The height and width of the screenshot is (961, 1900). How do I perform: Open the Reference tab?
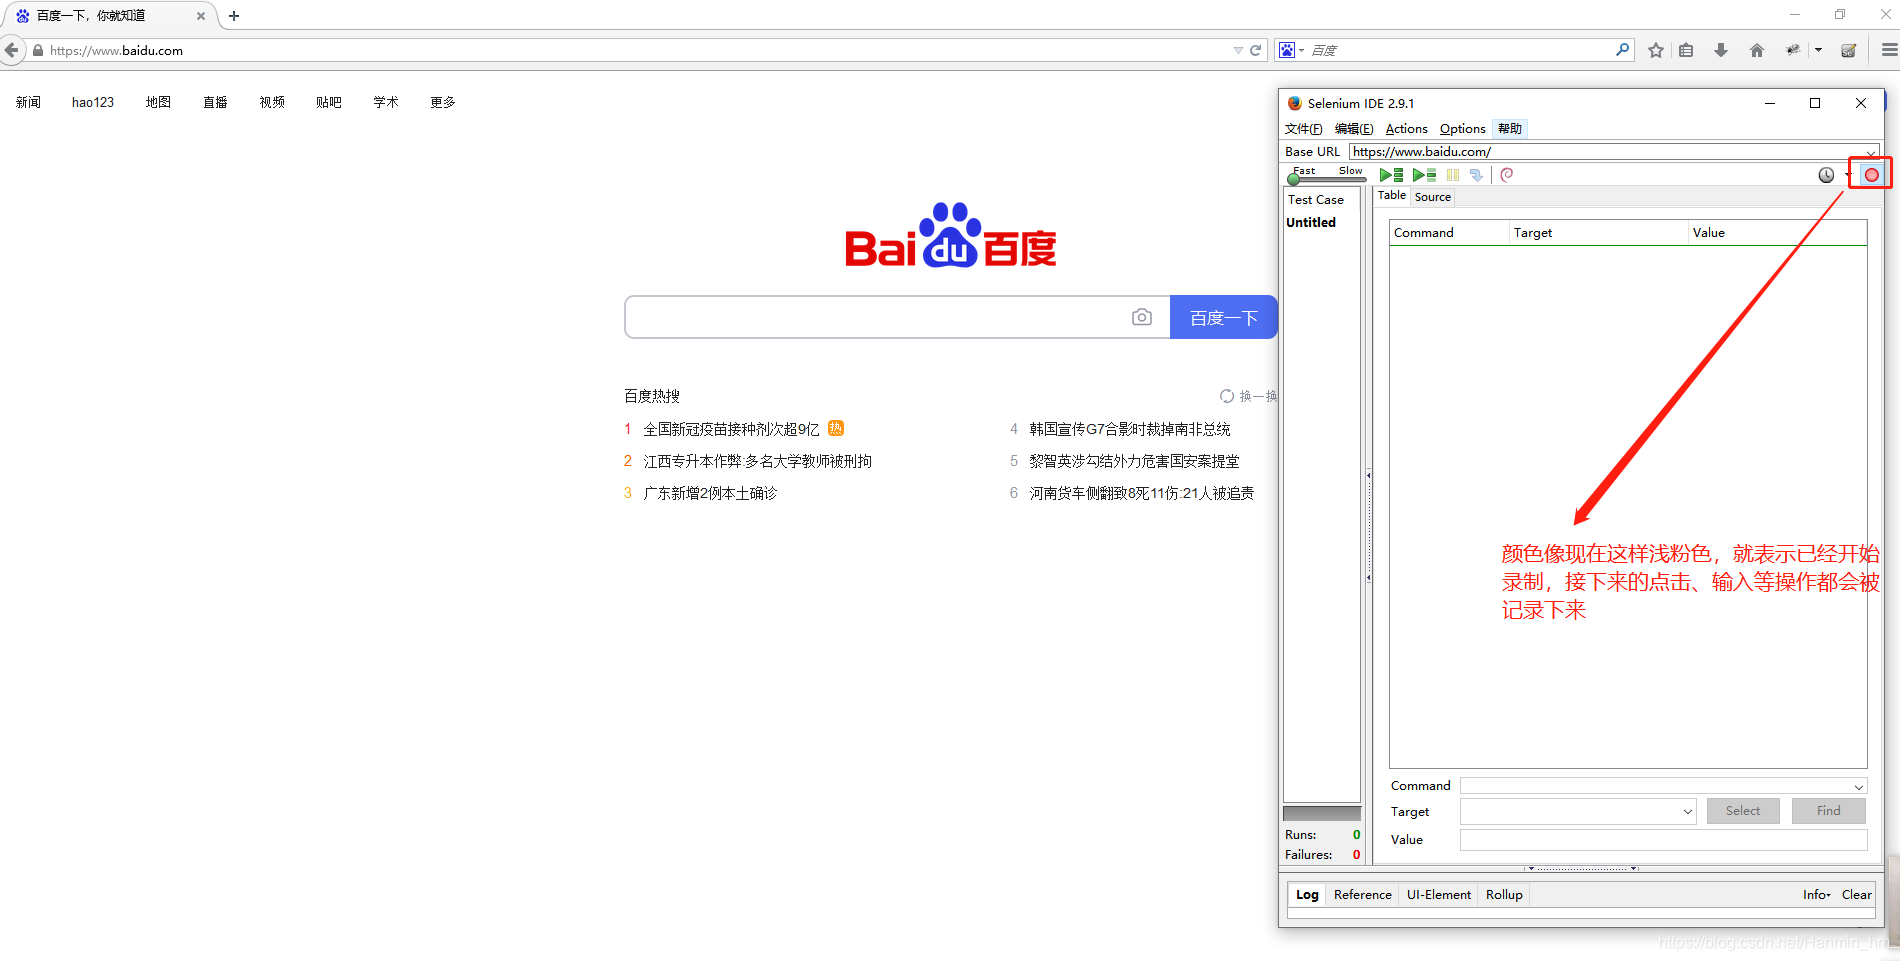1362,895
